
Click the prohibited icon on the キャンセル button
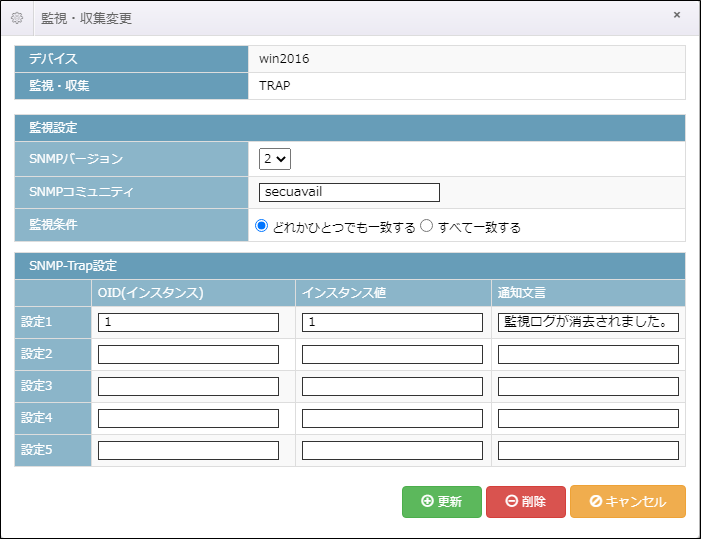[595, 501]
